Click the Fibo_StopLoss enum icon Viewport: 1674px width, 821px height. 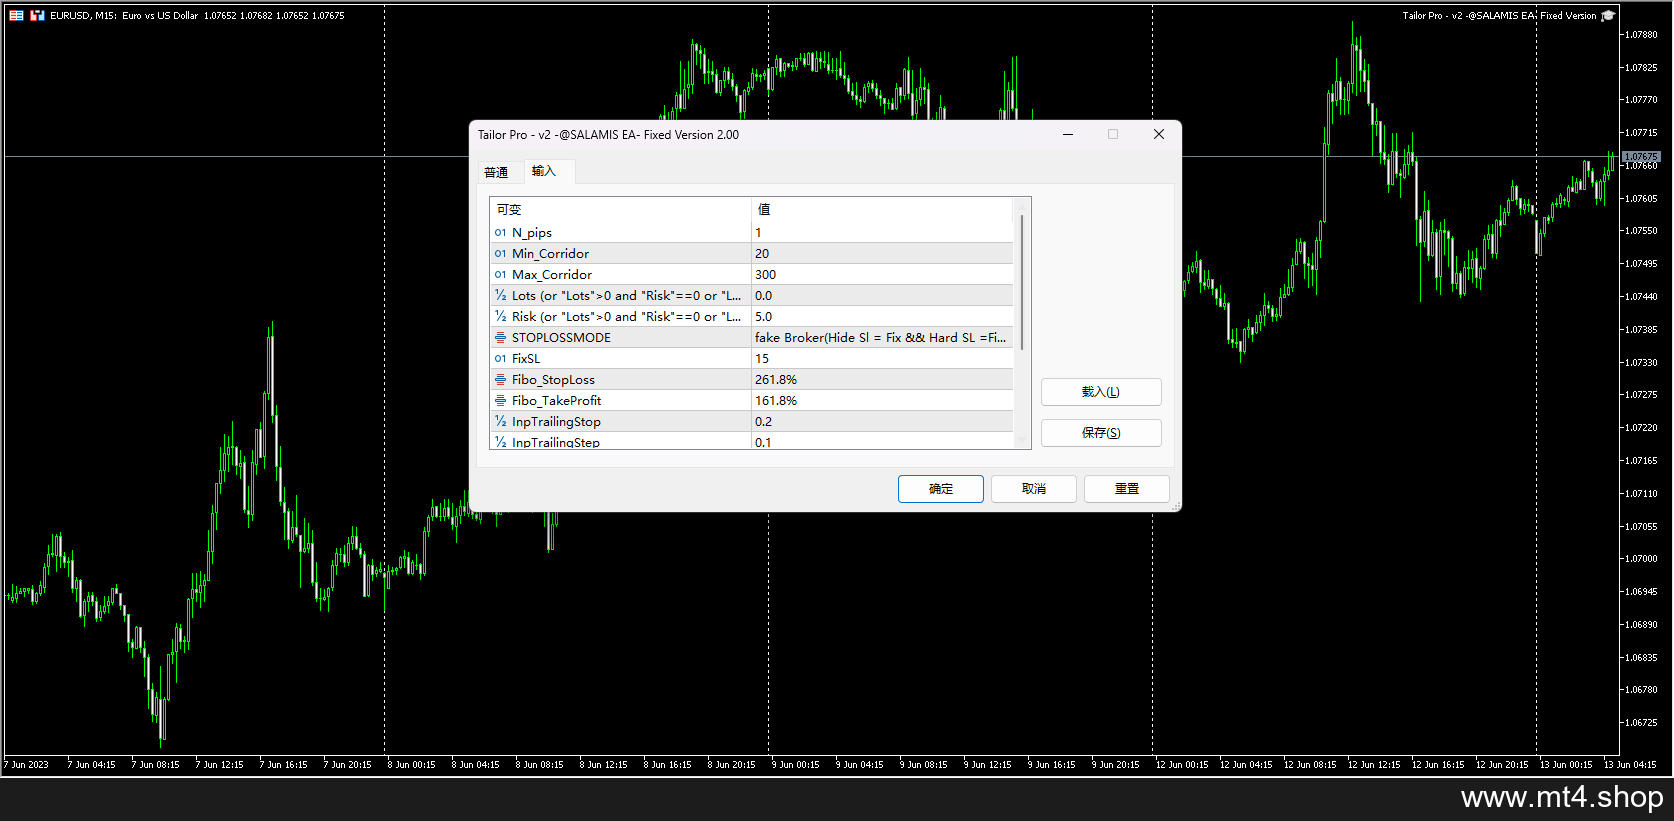coord(500,380)
